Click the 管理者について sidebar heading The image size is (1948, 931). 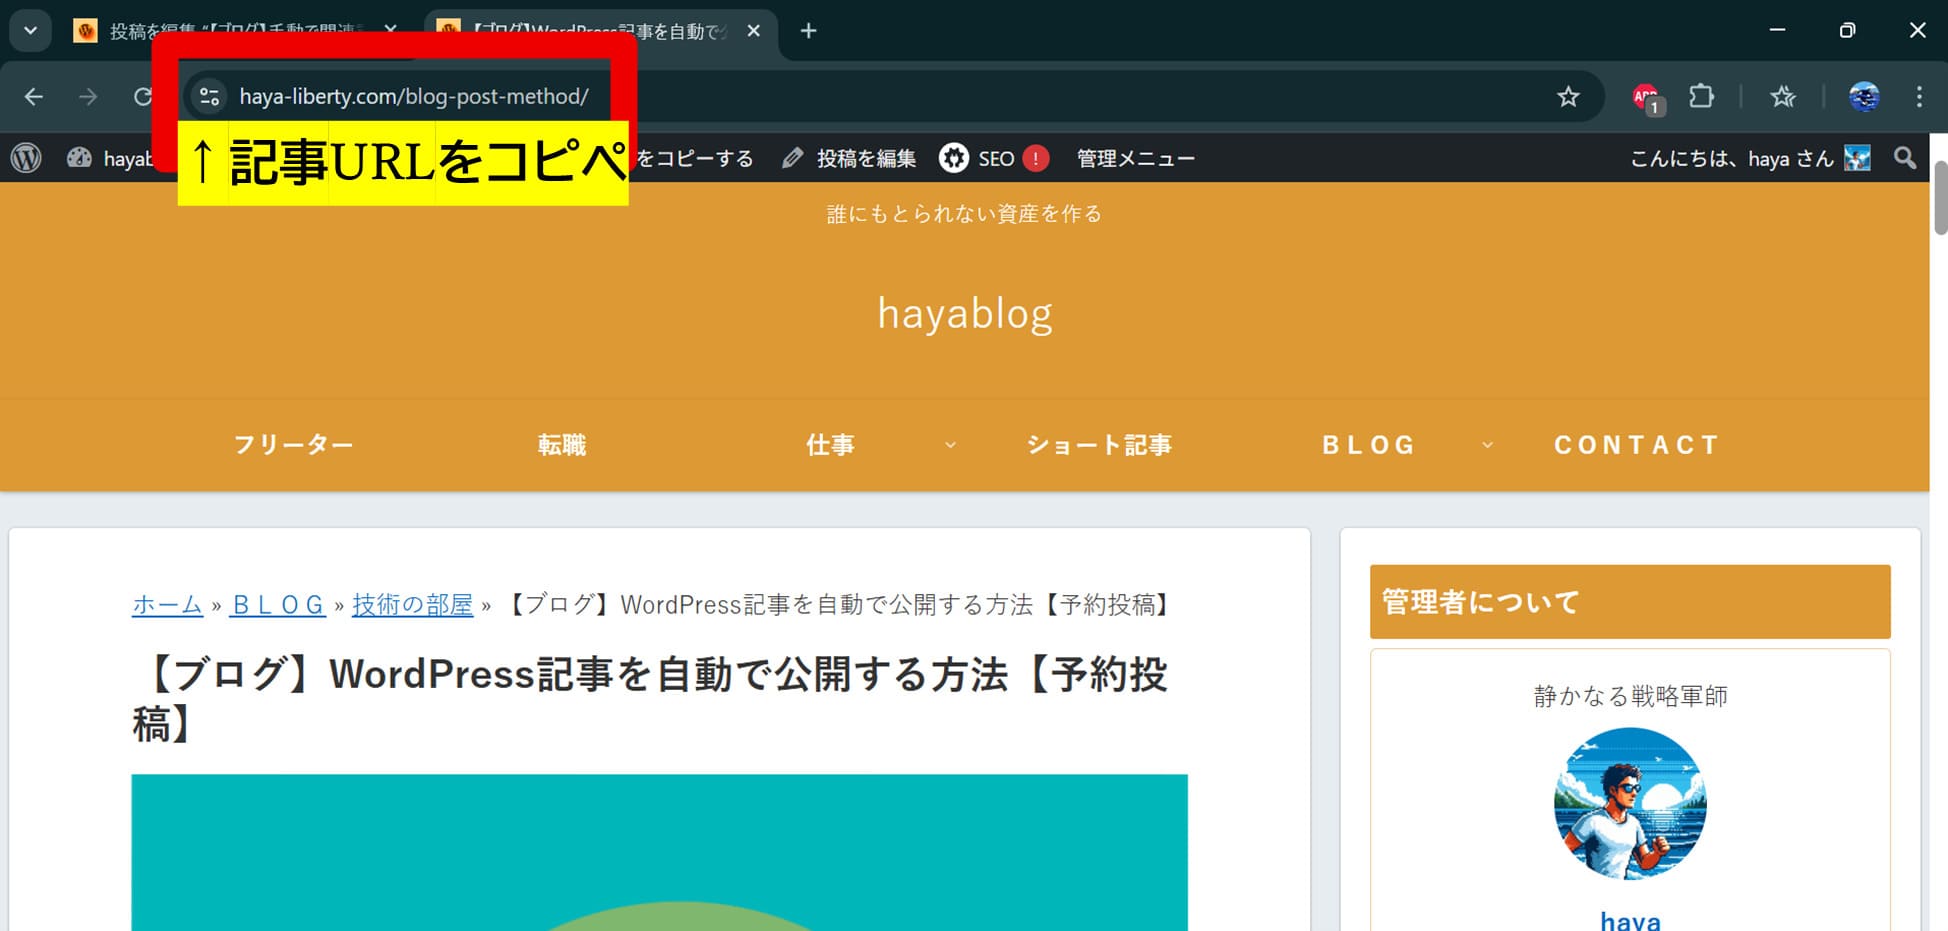(x=1630, y=602)
